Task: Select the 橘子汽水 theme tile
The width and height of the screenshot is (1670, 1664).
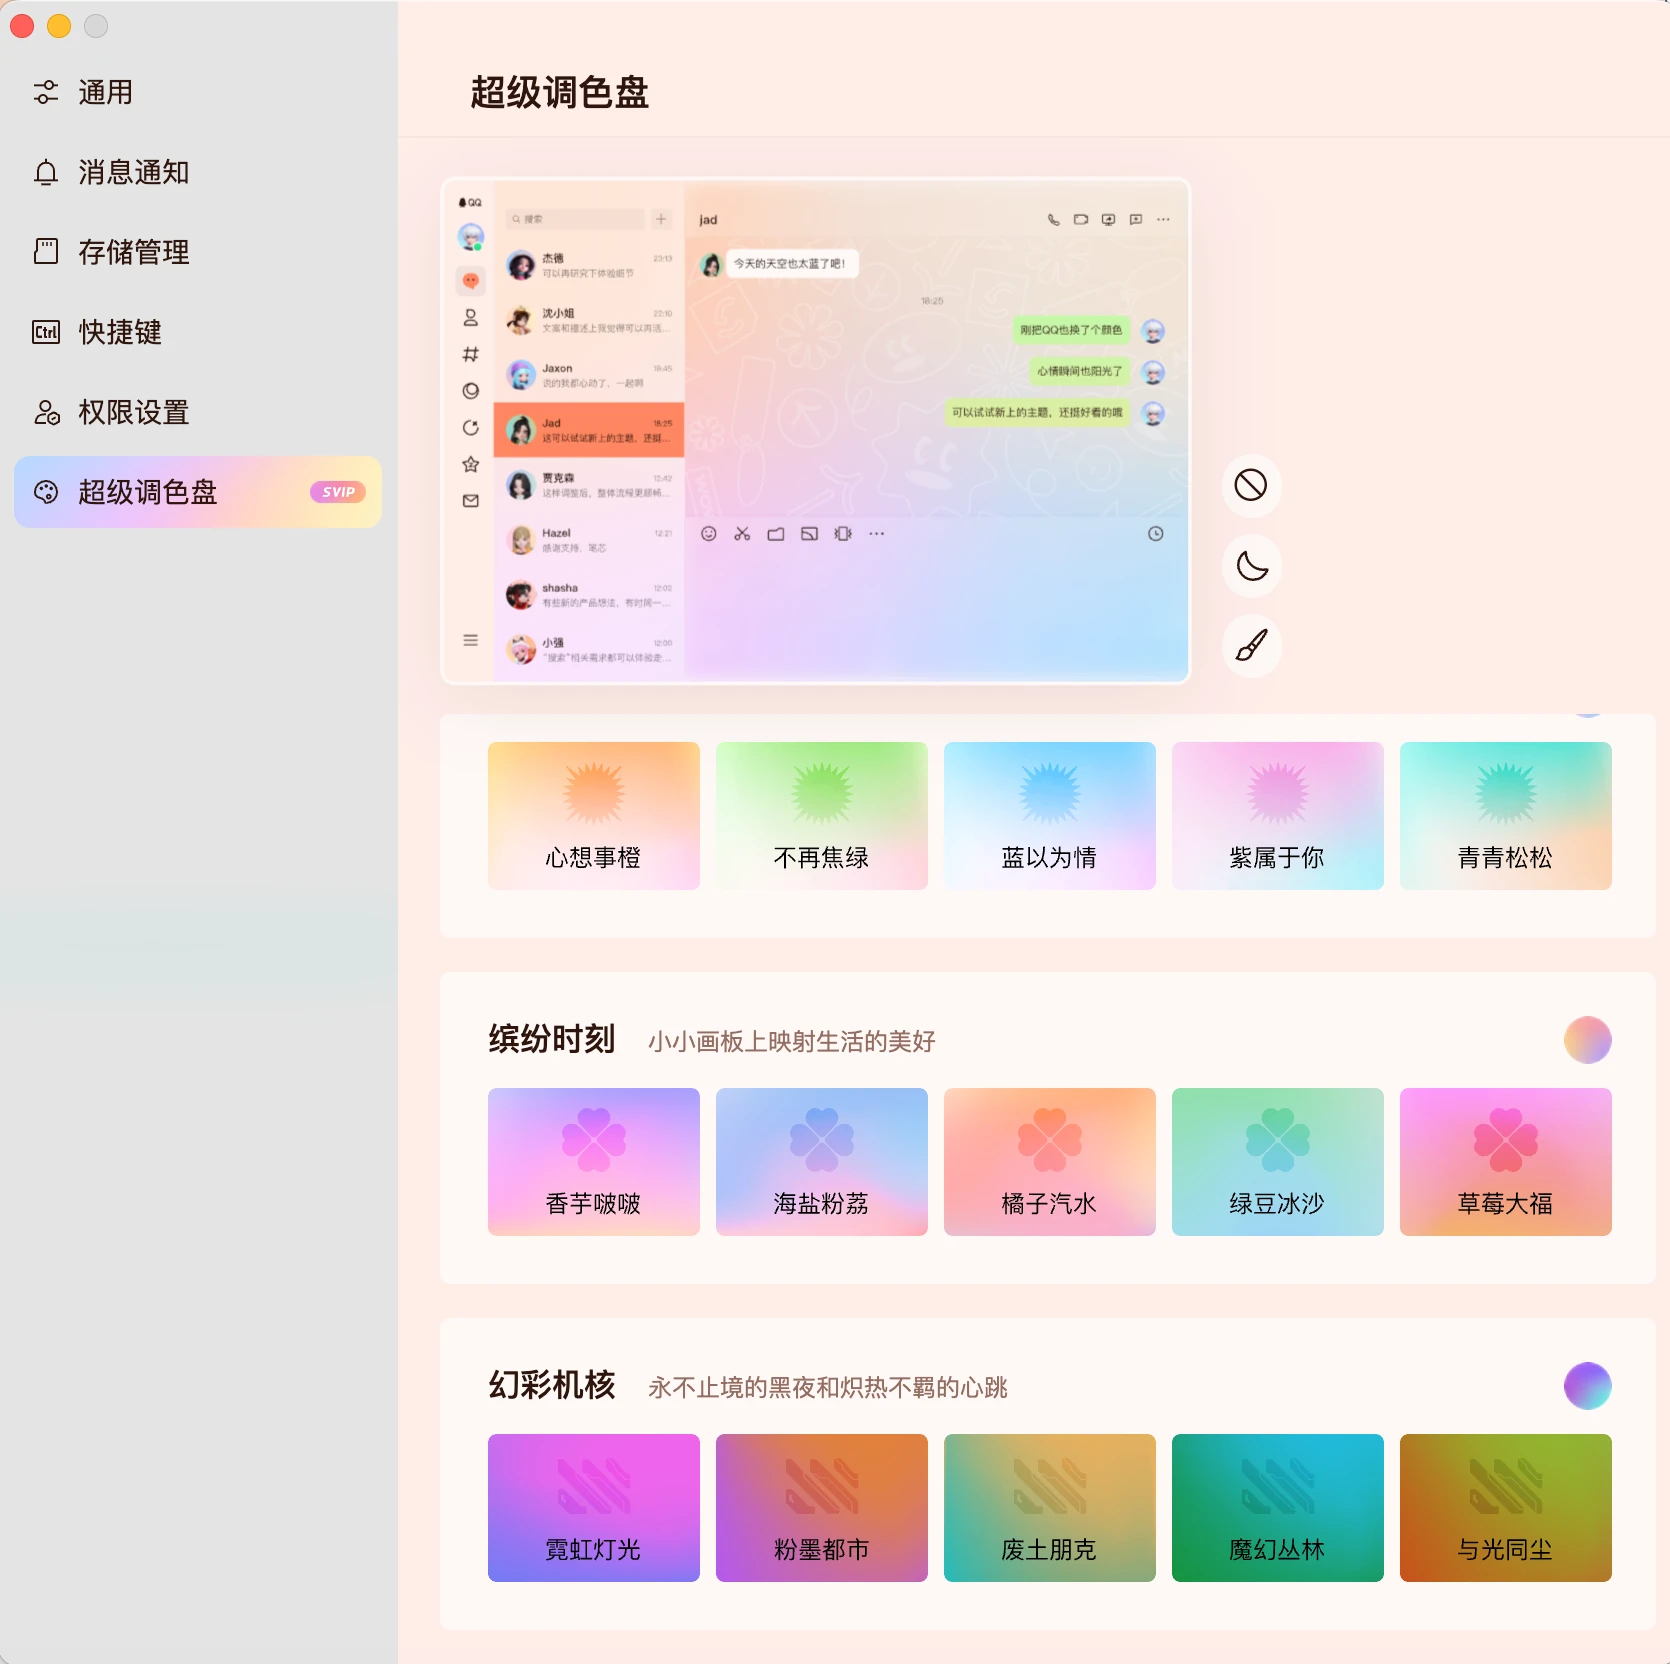Action: pos(1049,1161)
